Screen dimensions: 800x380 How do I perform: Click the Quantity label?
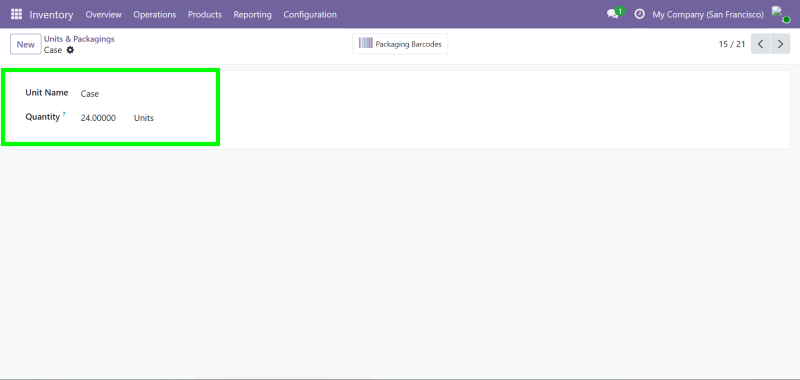[x=43, y=117]
